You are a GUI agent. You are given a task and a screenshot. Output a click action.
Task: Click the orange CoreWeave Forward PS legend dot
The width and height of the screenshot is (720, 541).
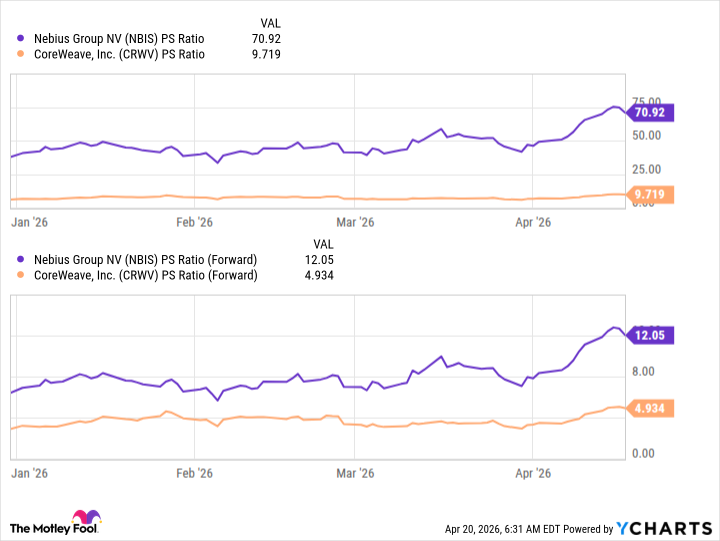coord(20,276)
